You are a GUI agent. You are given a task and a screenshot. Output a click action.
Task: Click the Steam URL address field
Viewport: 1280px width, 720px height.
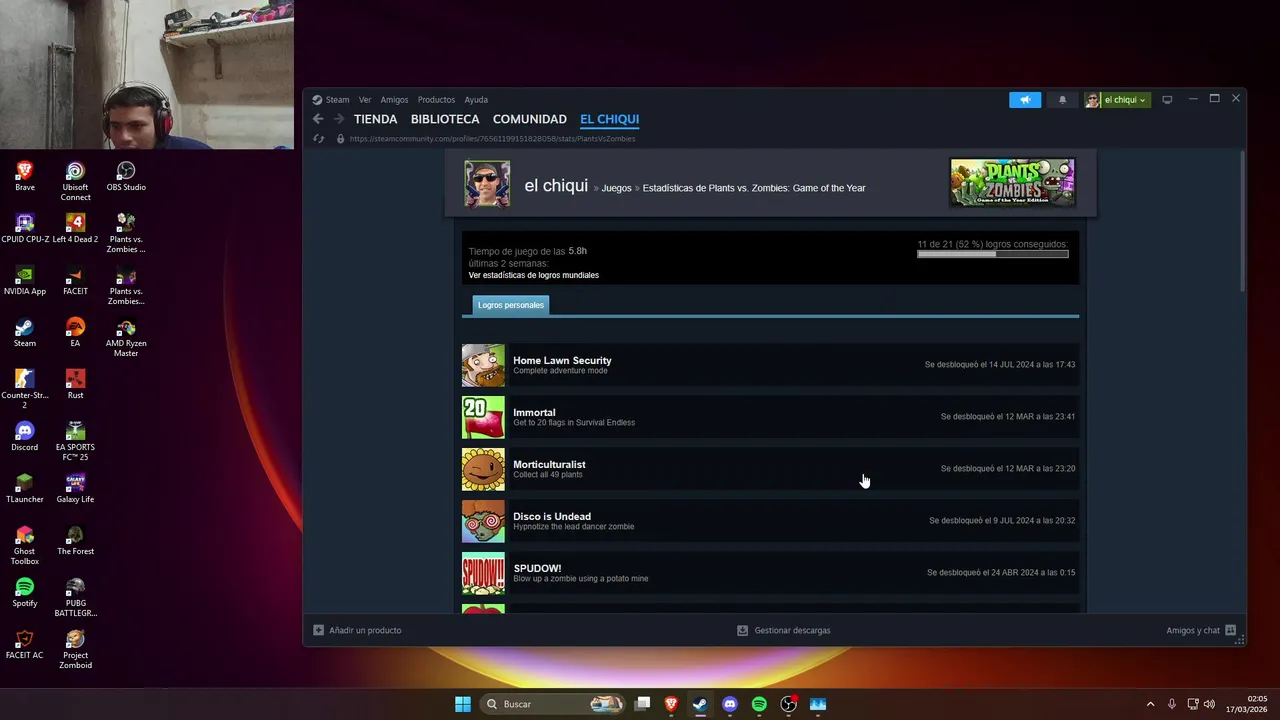(x=493, y=139)
